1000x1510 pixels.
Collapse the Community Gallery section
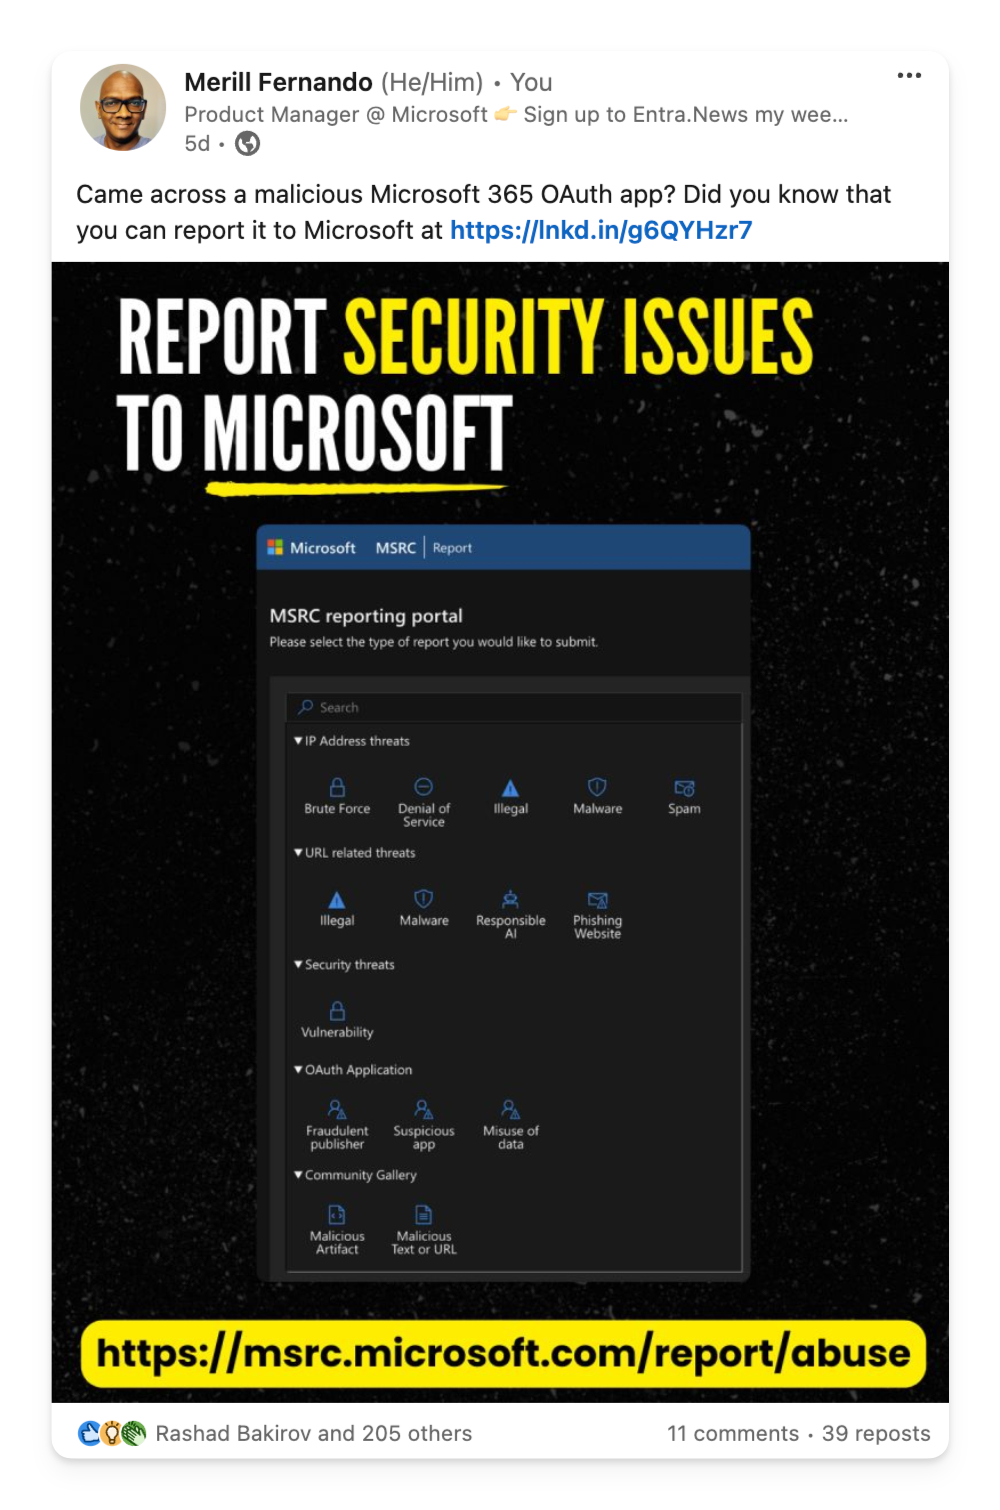pyautogui.click(x=355, y=1175)
